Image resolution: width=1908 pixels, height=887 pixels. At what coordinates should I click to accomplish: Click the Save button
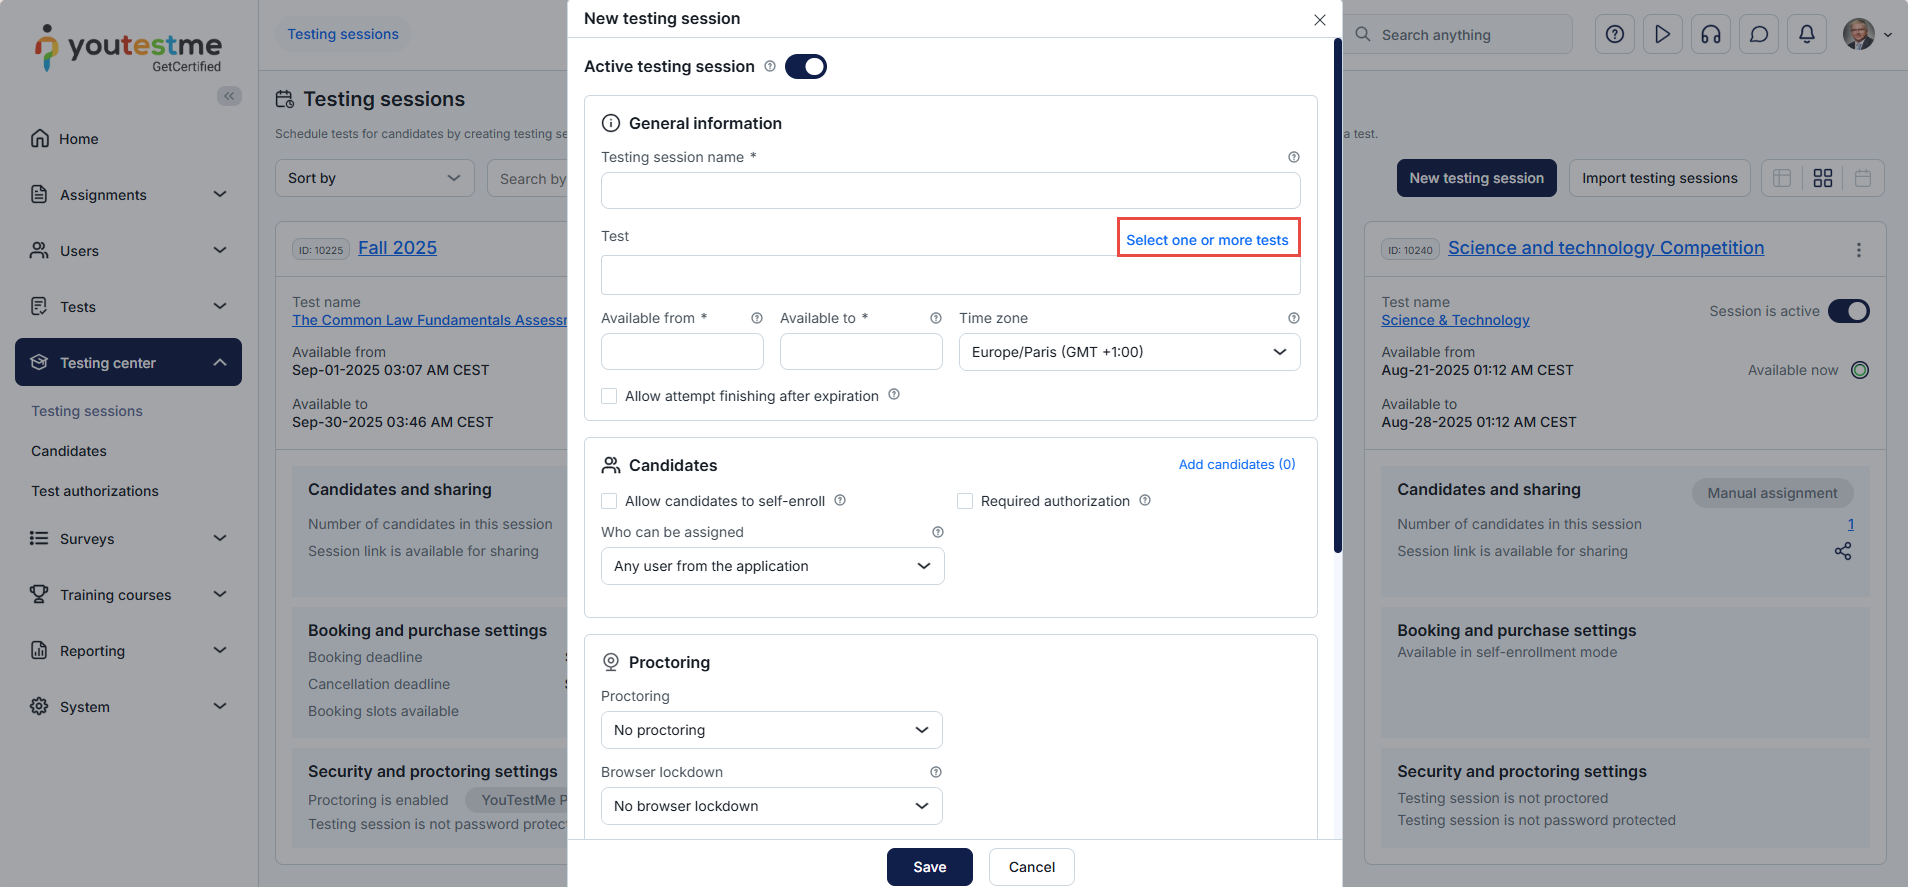tap(929, 867)
